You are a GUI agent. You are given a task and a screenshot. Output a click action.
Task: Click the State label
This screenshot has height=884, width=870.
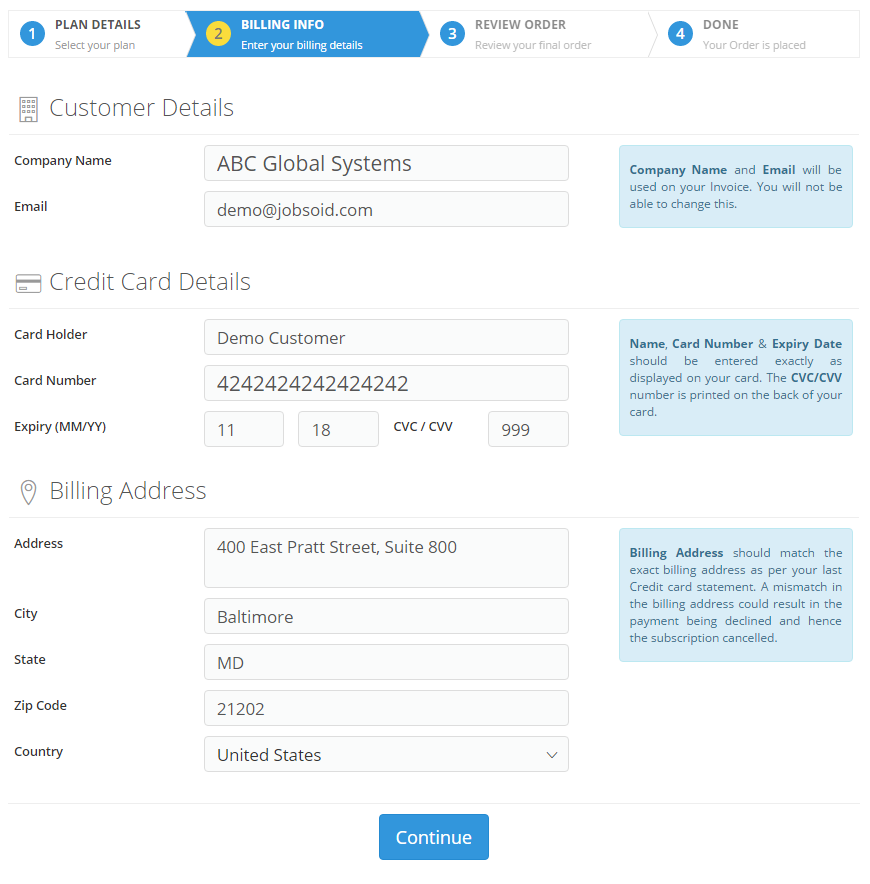(29, 660)
